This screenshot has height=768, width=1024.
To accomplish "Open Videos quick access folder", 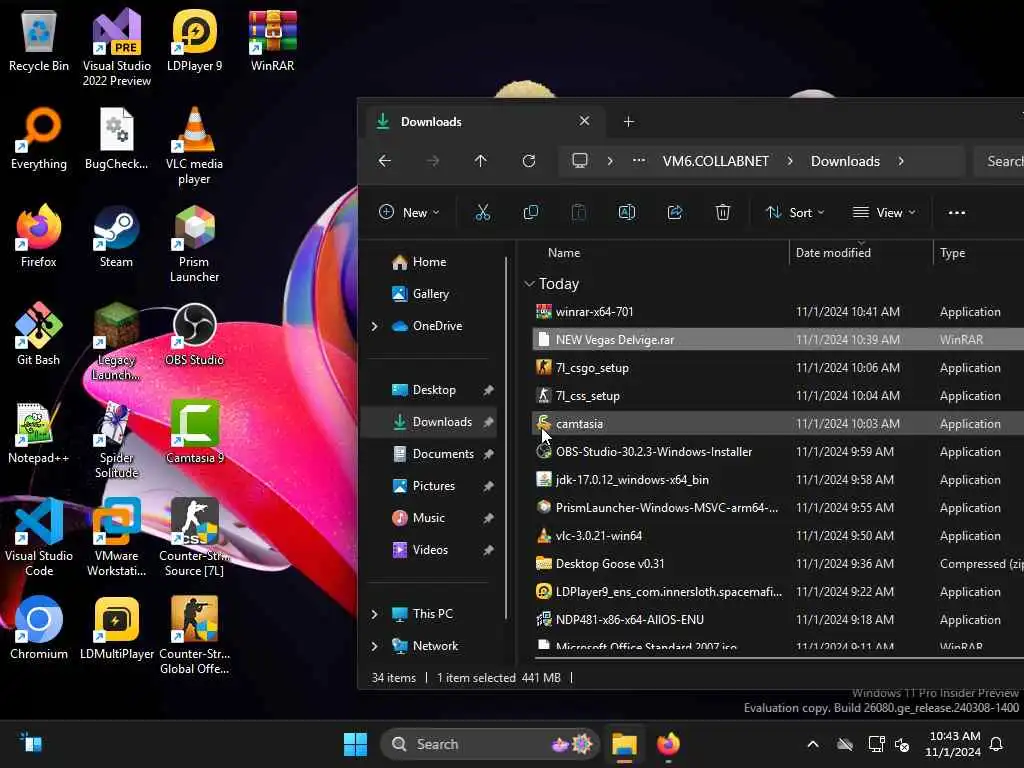I will click(431, 550).
